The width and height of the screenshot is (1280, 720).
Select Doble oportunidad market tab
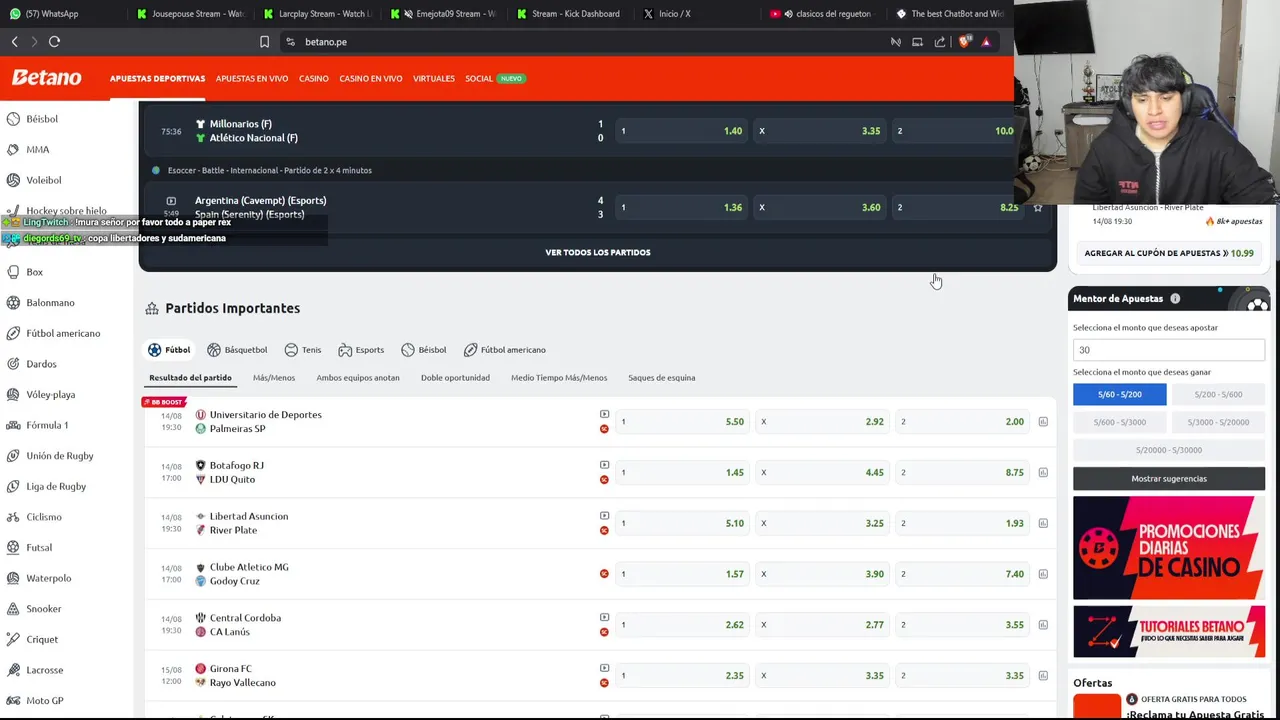point(455,378)
